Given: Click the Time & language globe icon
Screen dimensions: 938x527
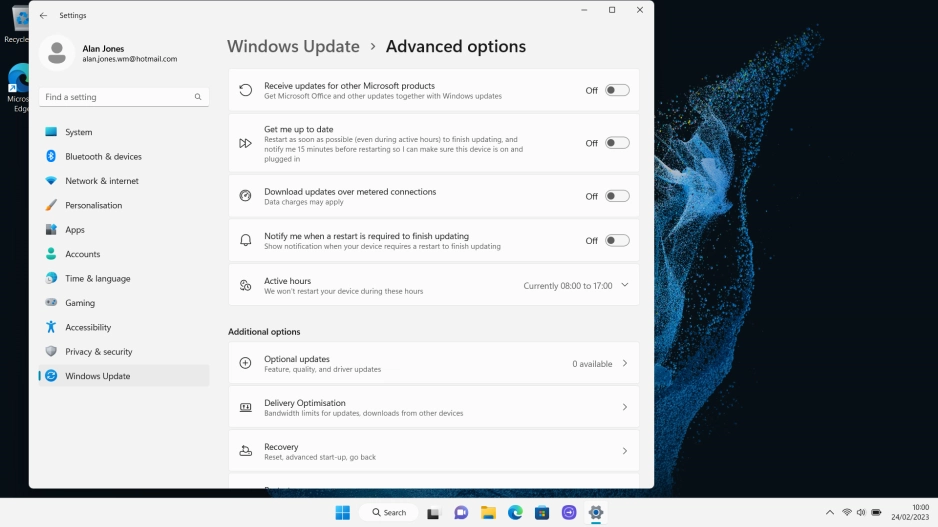Looking at the screenshot, I should [x=51, y=278].
